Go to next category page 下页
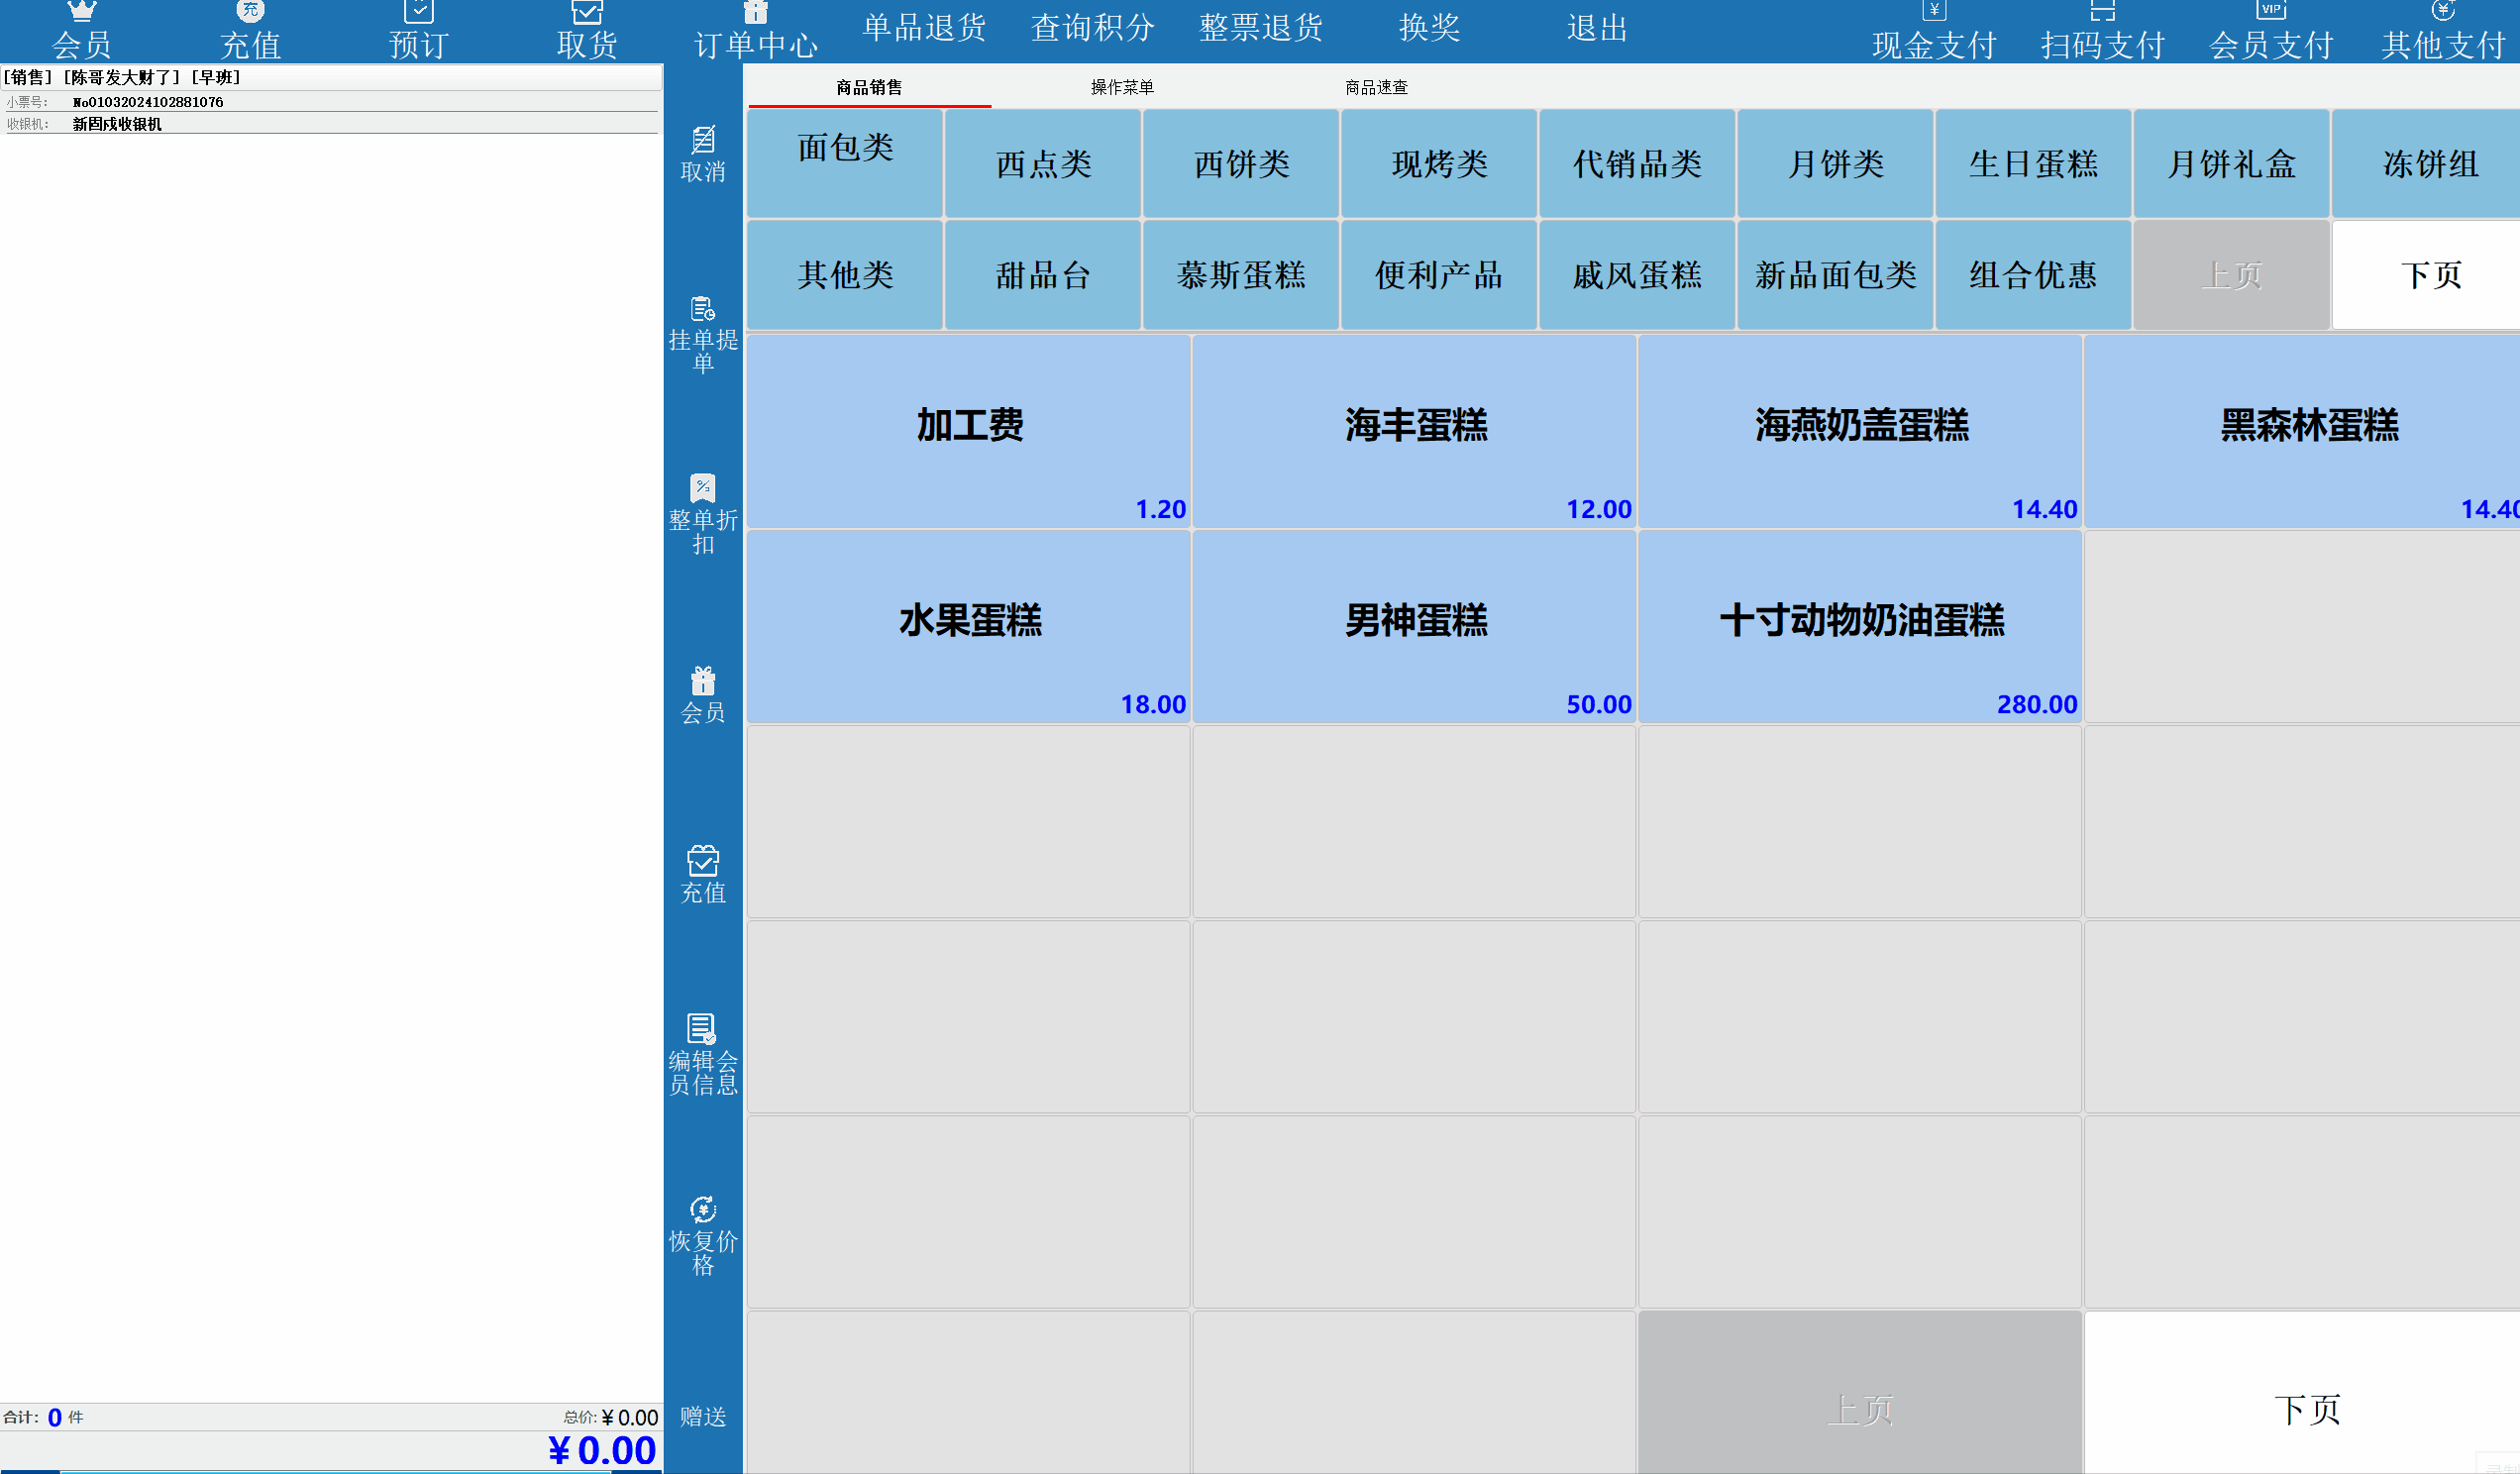 (x=2430, y=275)
